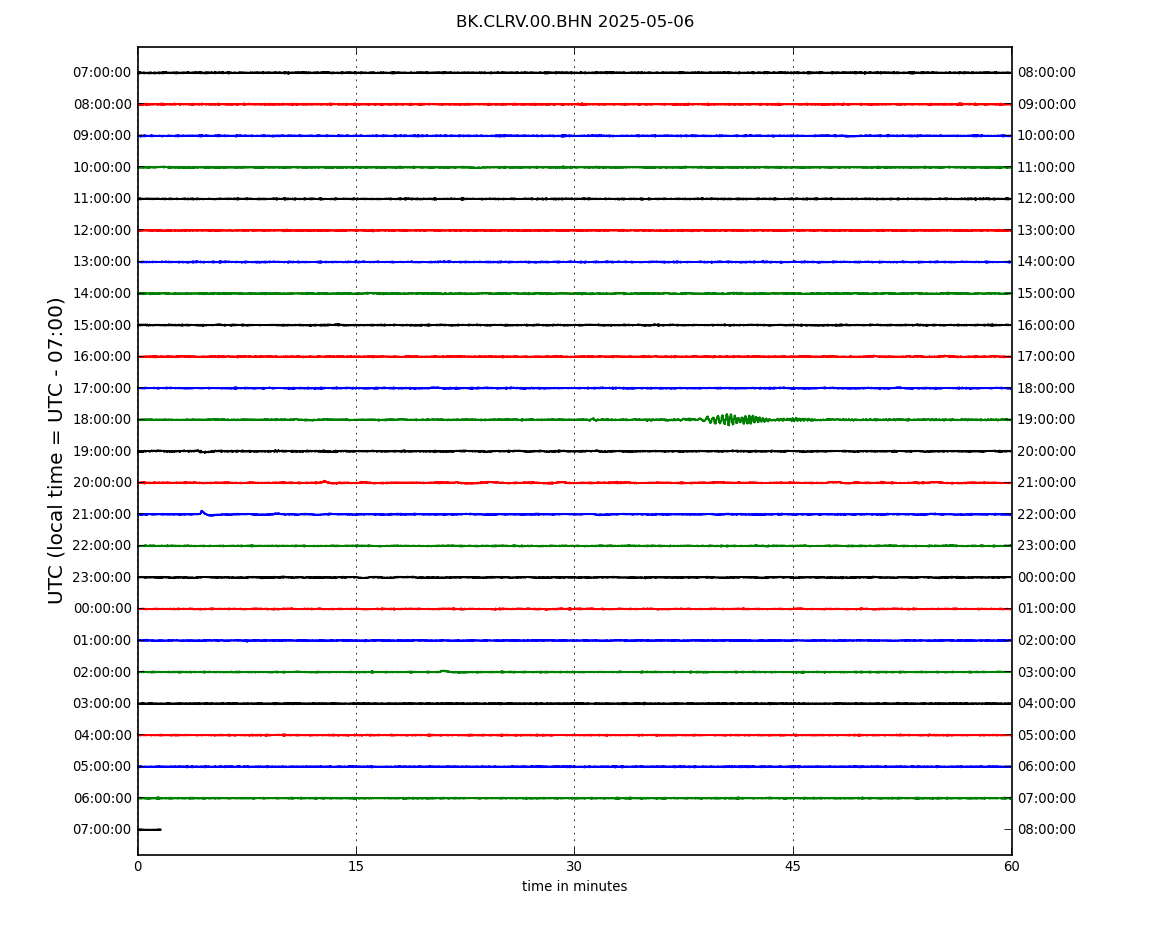Click the vertical axis label UTC (local time = UTC - 07:00)
This screenshot has width=1150, height=950.
tap(56, 450)
